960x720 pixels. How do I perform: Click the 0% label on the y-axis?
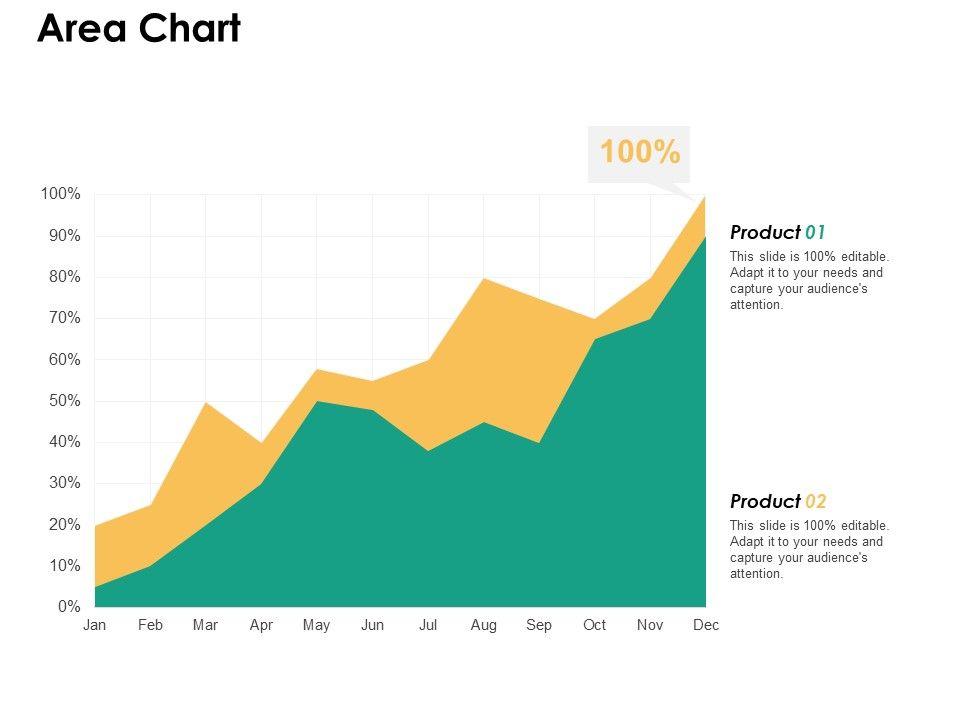68,607
